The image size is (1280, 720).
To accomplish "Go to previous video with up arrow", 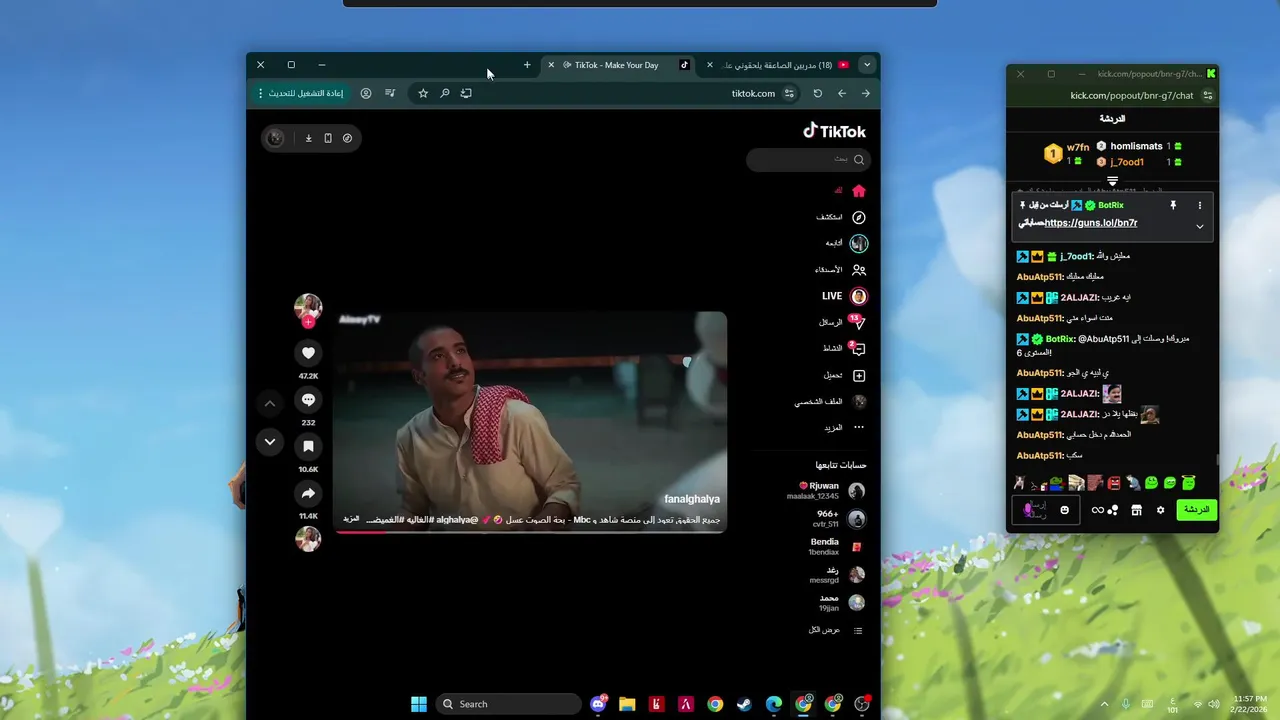I will 270,405.
